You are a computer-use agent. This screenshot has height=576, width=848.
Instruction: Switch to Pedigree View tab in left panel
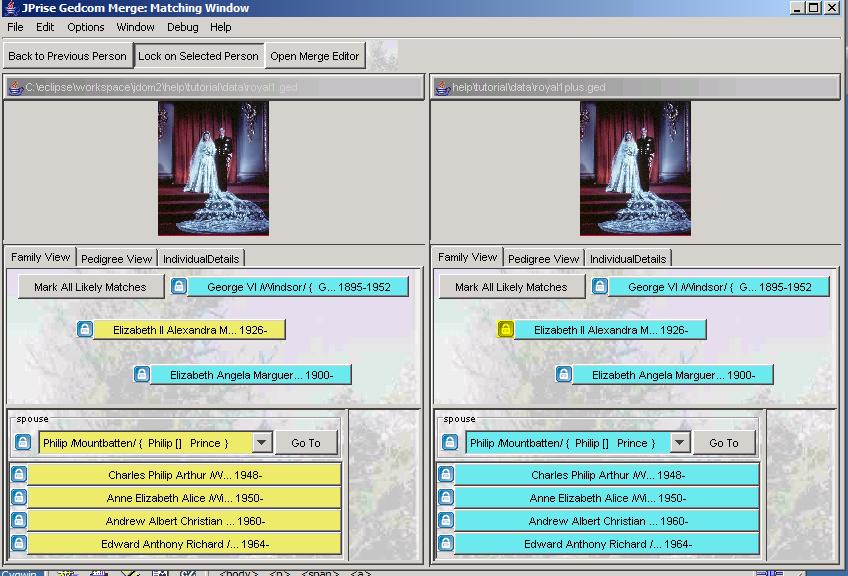117,259
